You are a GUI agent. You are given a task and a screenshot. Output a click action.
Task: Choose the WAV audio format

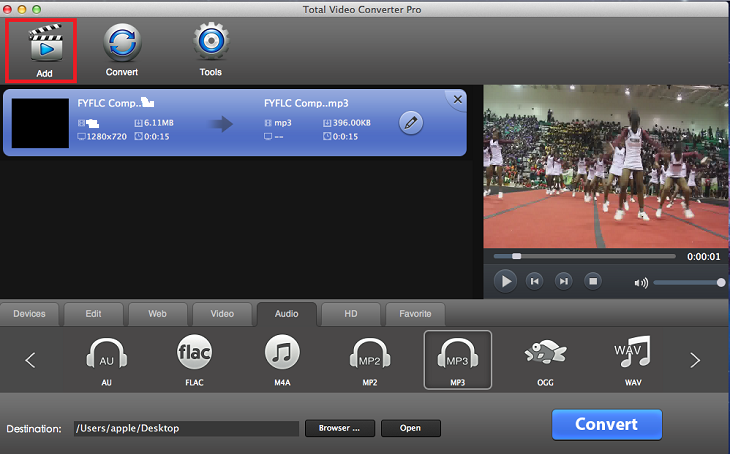coord(633,360)
